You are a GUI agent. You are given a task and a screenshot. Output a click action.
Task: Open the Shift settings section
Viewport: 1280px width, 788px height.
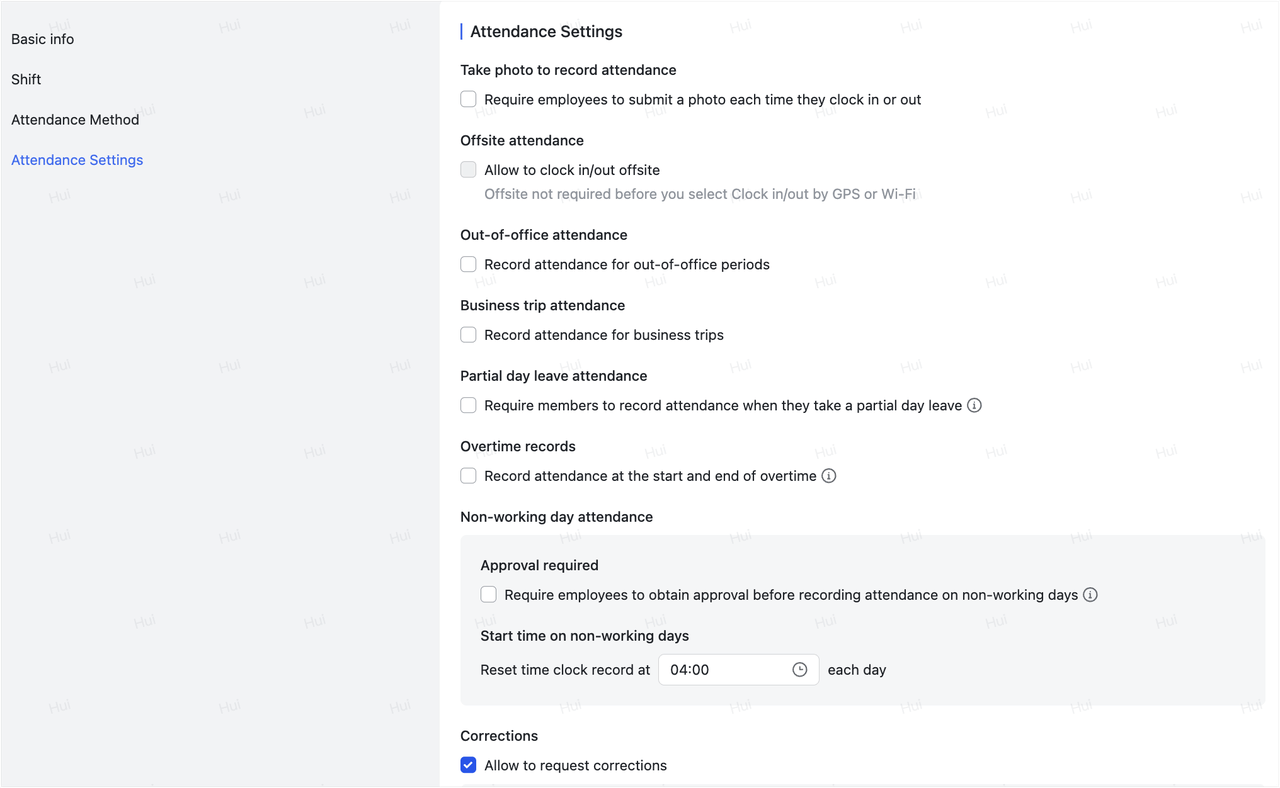(x=26, y=79)
